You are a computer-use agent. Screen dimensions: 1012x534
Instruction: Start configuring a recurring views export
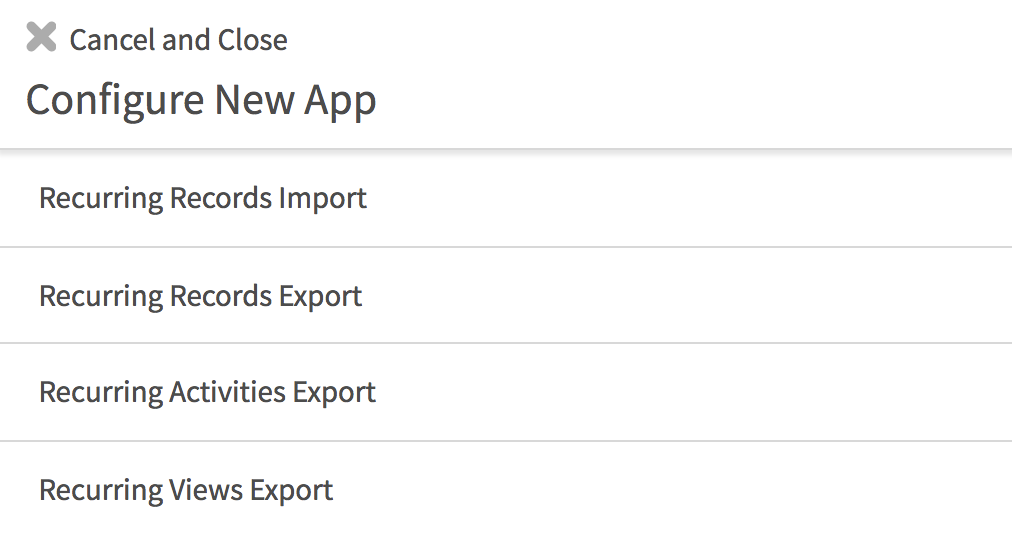tap(186, 490)
